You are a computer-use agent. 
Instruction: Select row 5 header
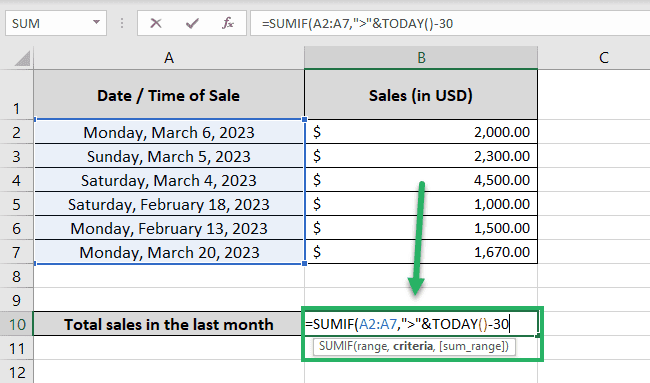17,204
